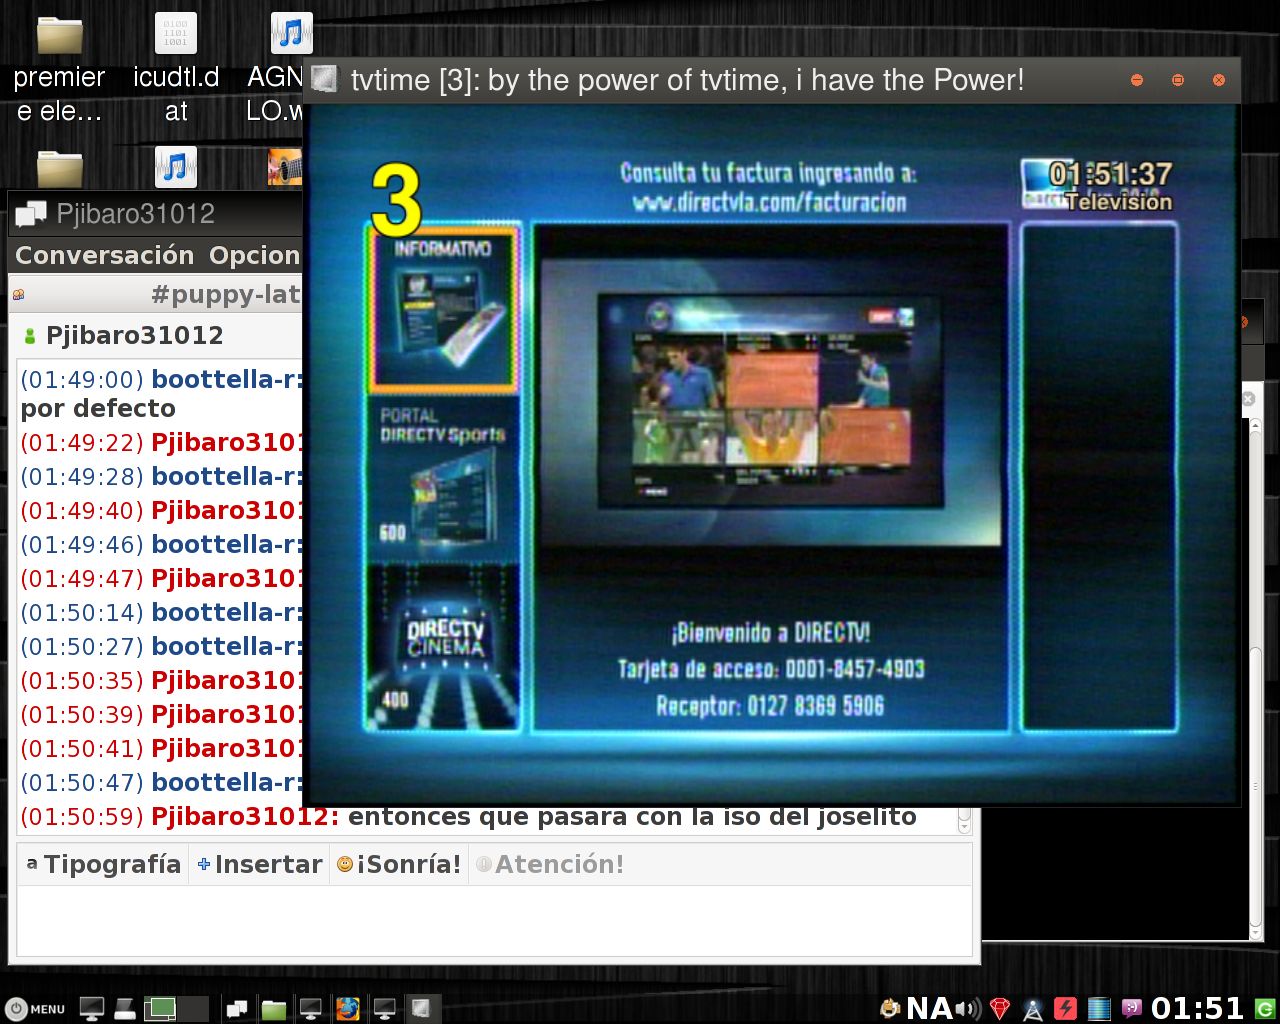Click the Pidgin window title icon
The width and height of the screenshot is (1280, 1024).
(31, 213)
